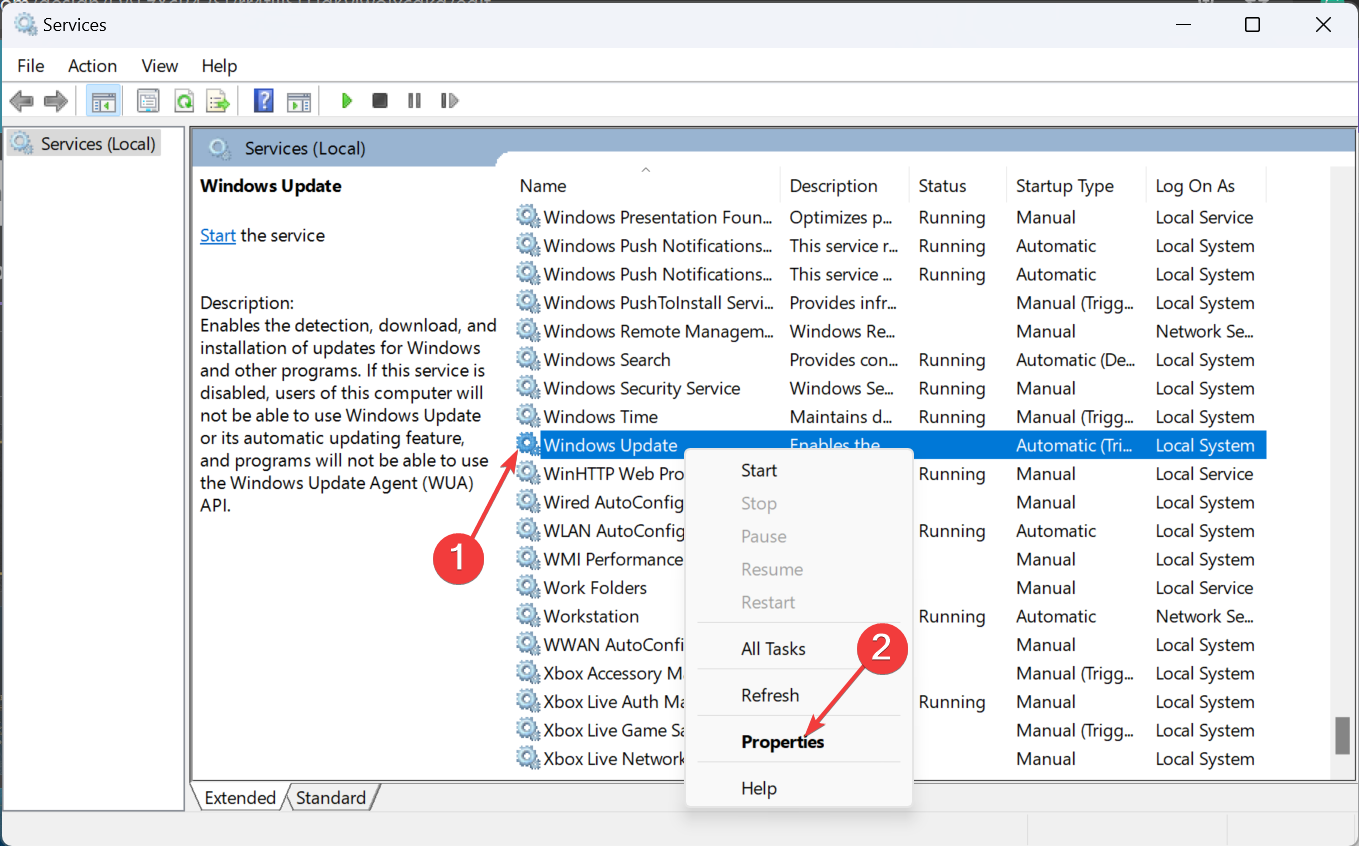This screenshot has width=1359, height=846.
Task: Select the Windows Search service row
Action: tap(607, 359)
